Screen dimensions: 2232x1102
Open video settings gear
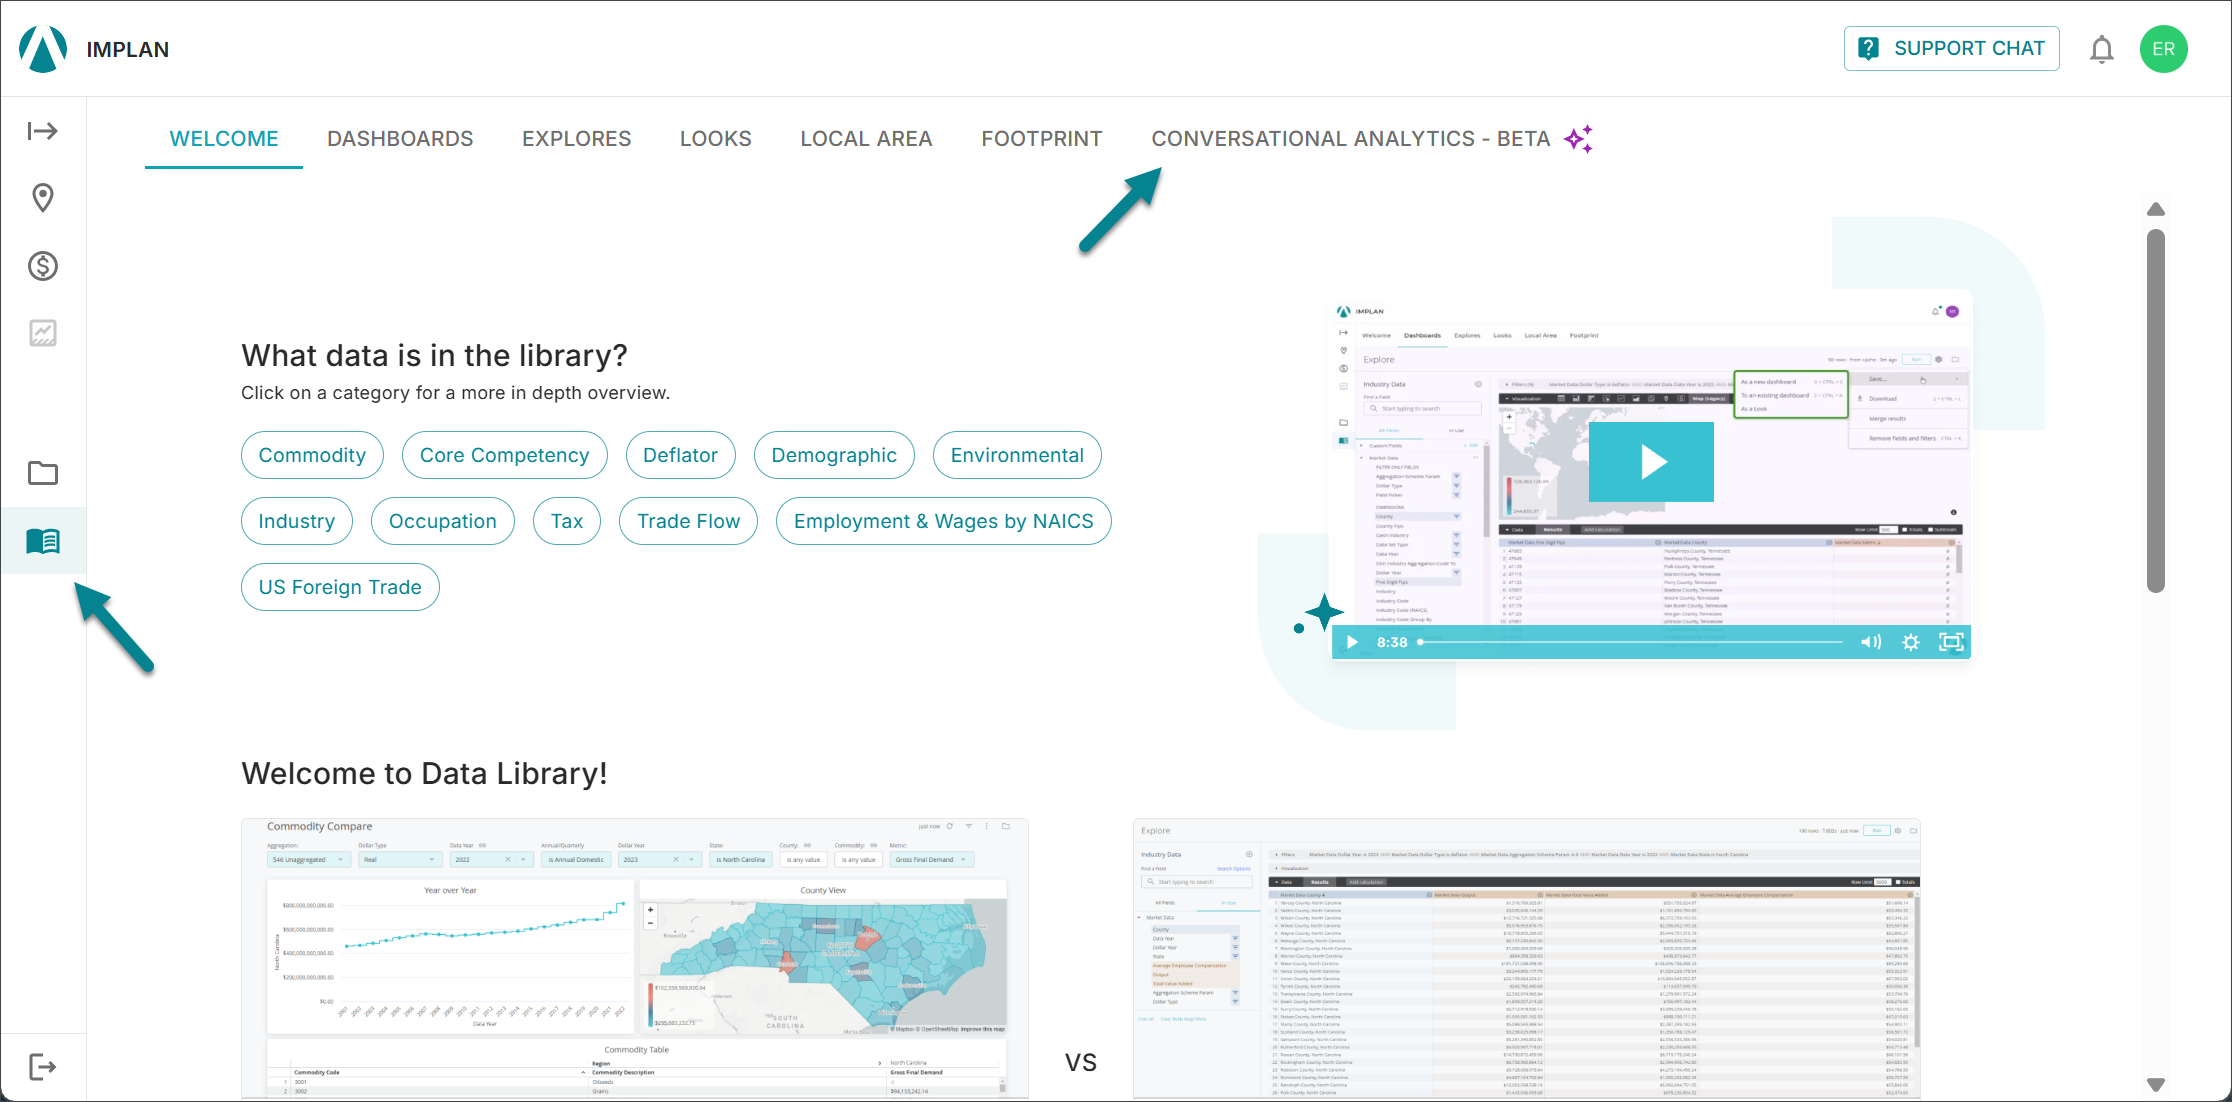click(x=1911, y=642)
